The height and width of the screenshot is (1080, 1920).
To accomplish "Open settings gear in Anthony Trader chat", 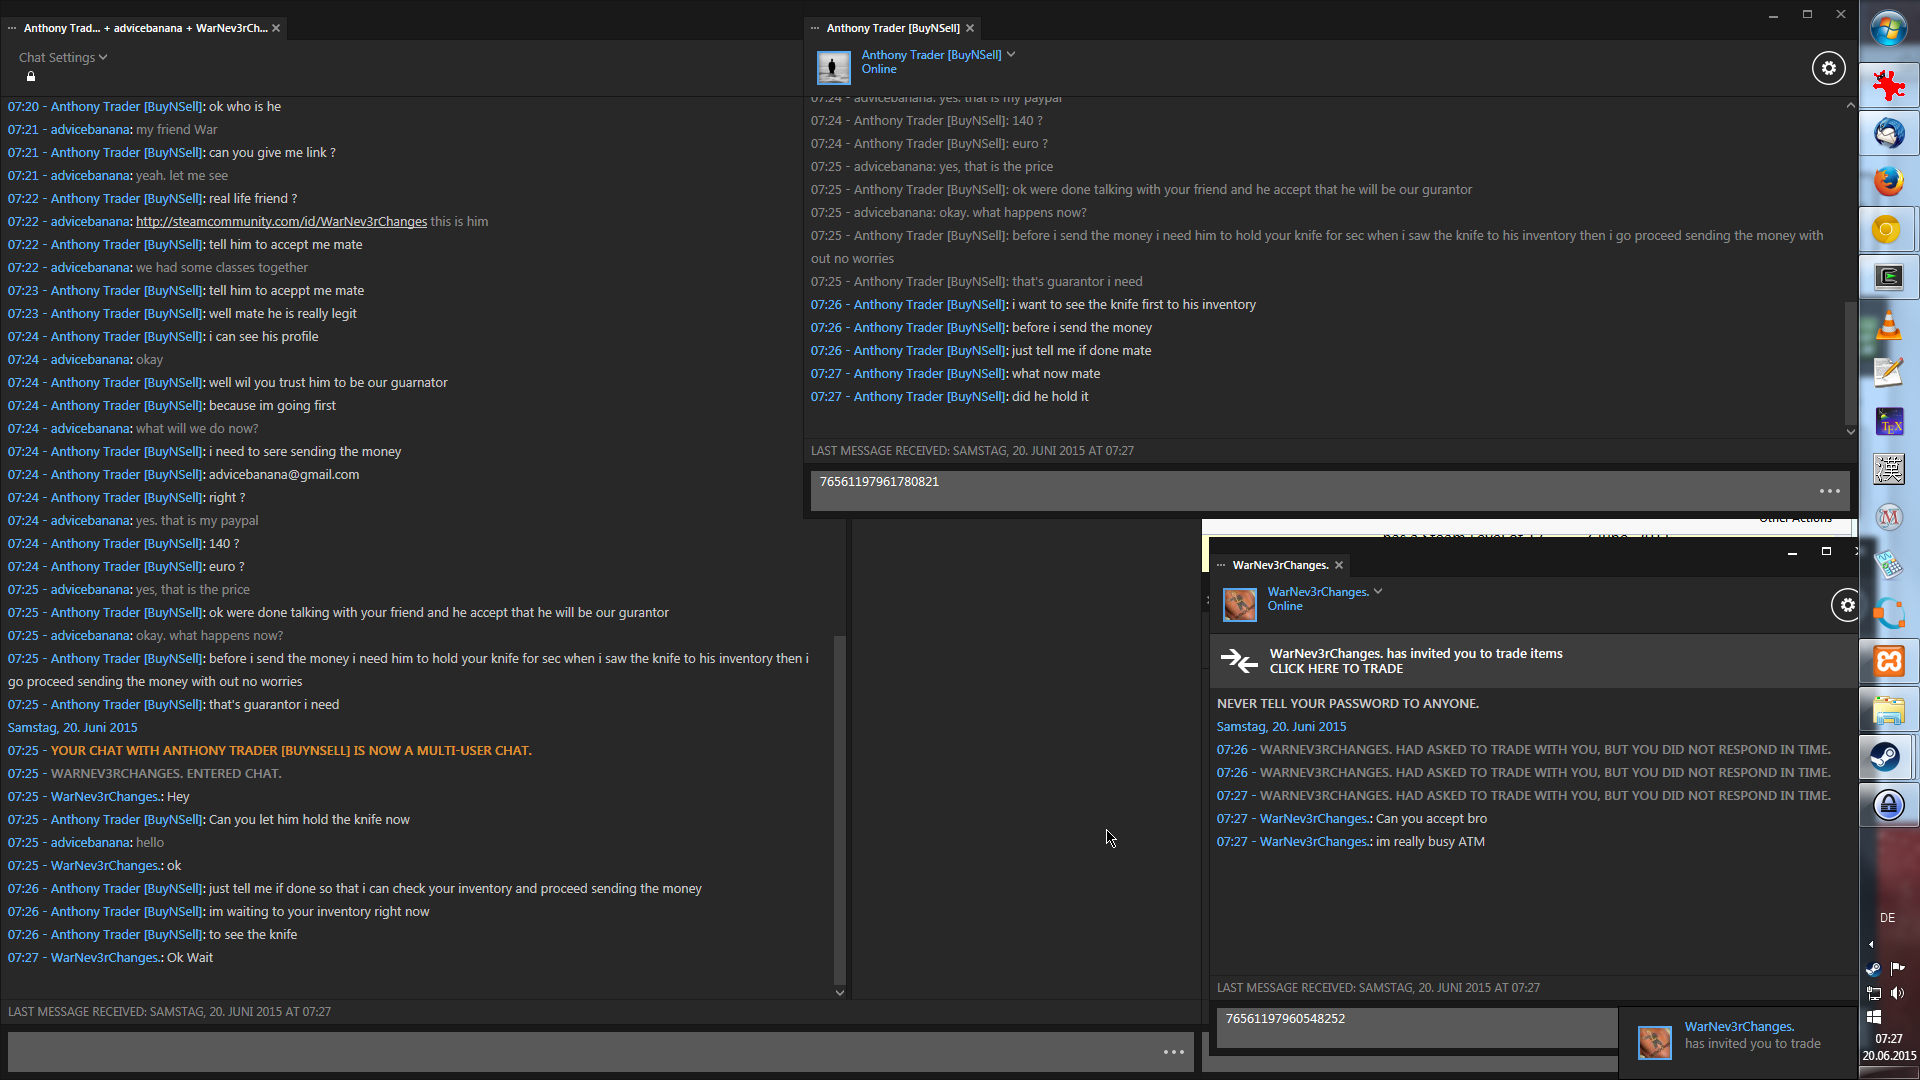I will tap(1828, 68).
